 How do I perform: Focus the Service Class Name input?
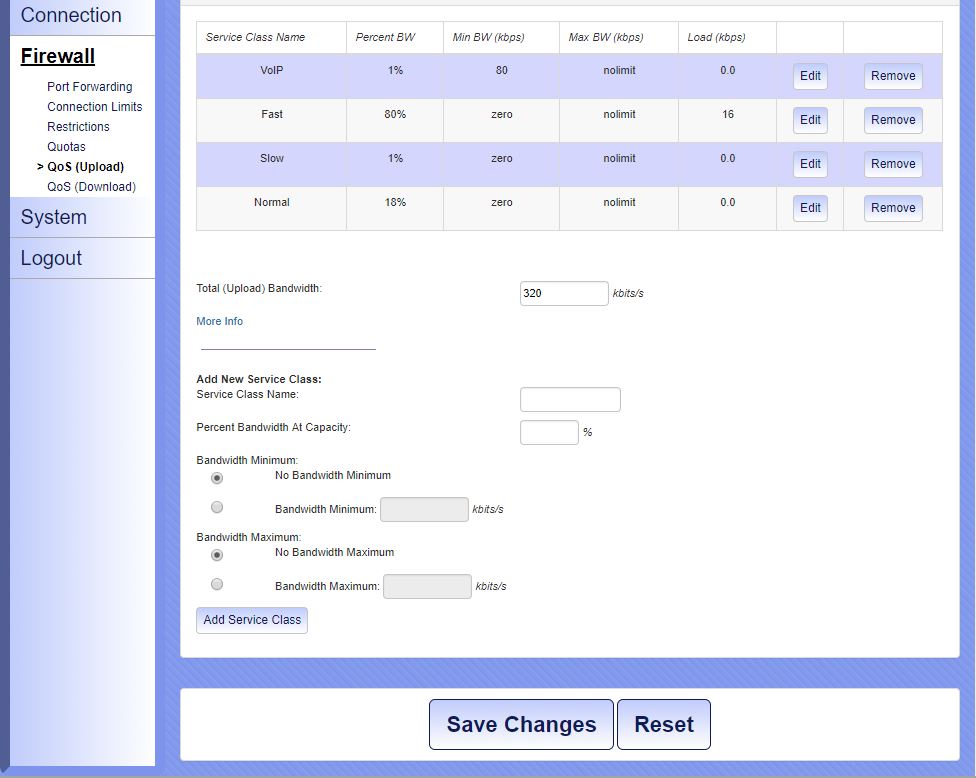point(570,400)
